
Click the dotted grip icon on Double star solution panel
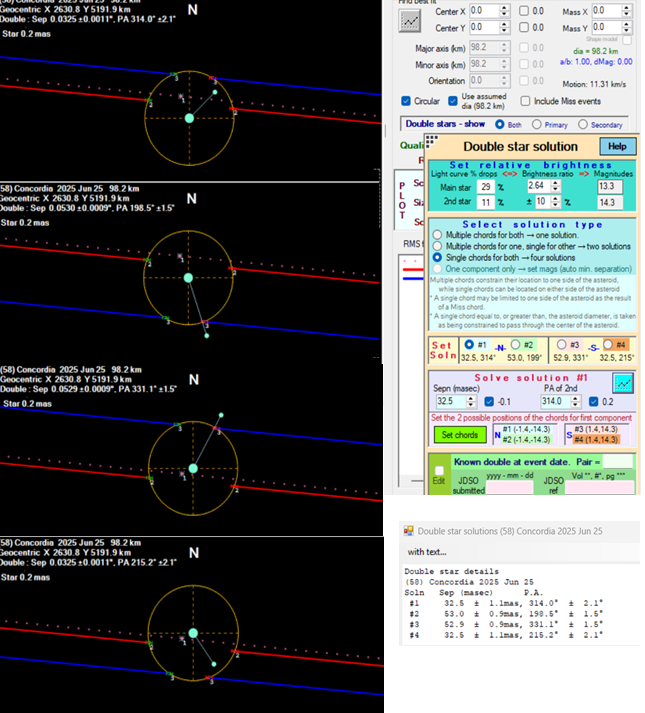pyautogui.click(x=432, y=140)
